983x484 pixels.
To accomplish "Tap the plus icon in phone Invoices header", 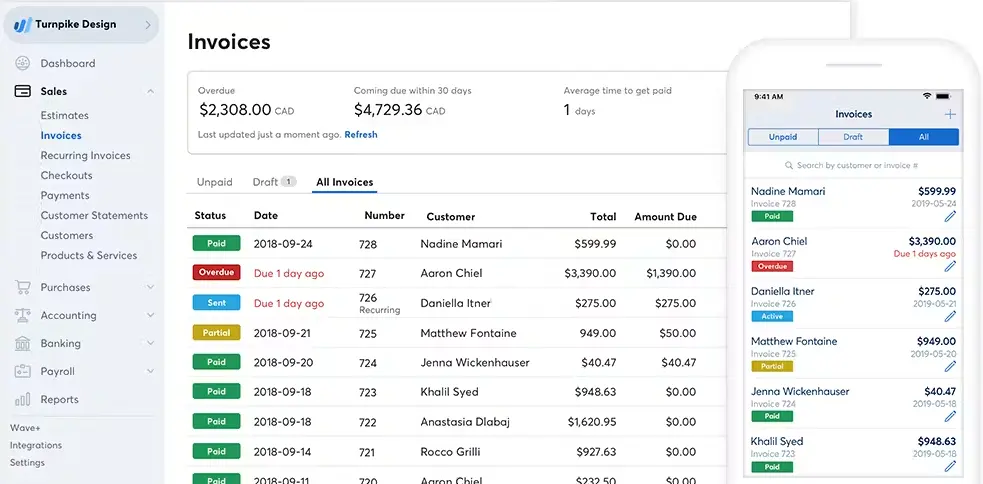I will [950, 114].
